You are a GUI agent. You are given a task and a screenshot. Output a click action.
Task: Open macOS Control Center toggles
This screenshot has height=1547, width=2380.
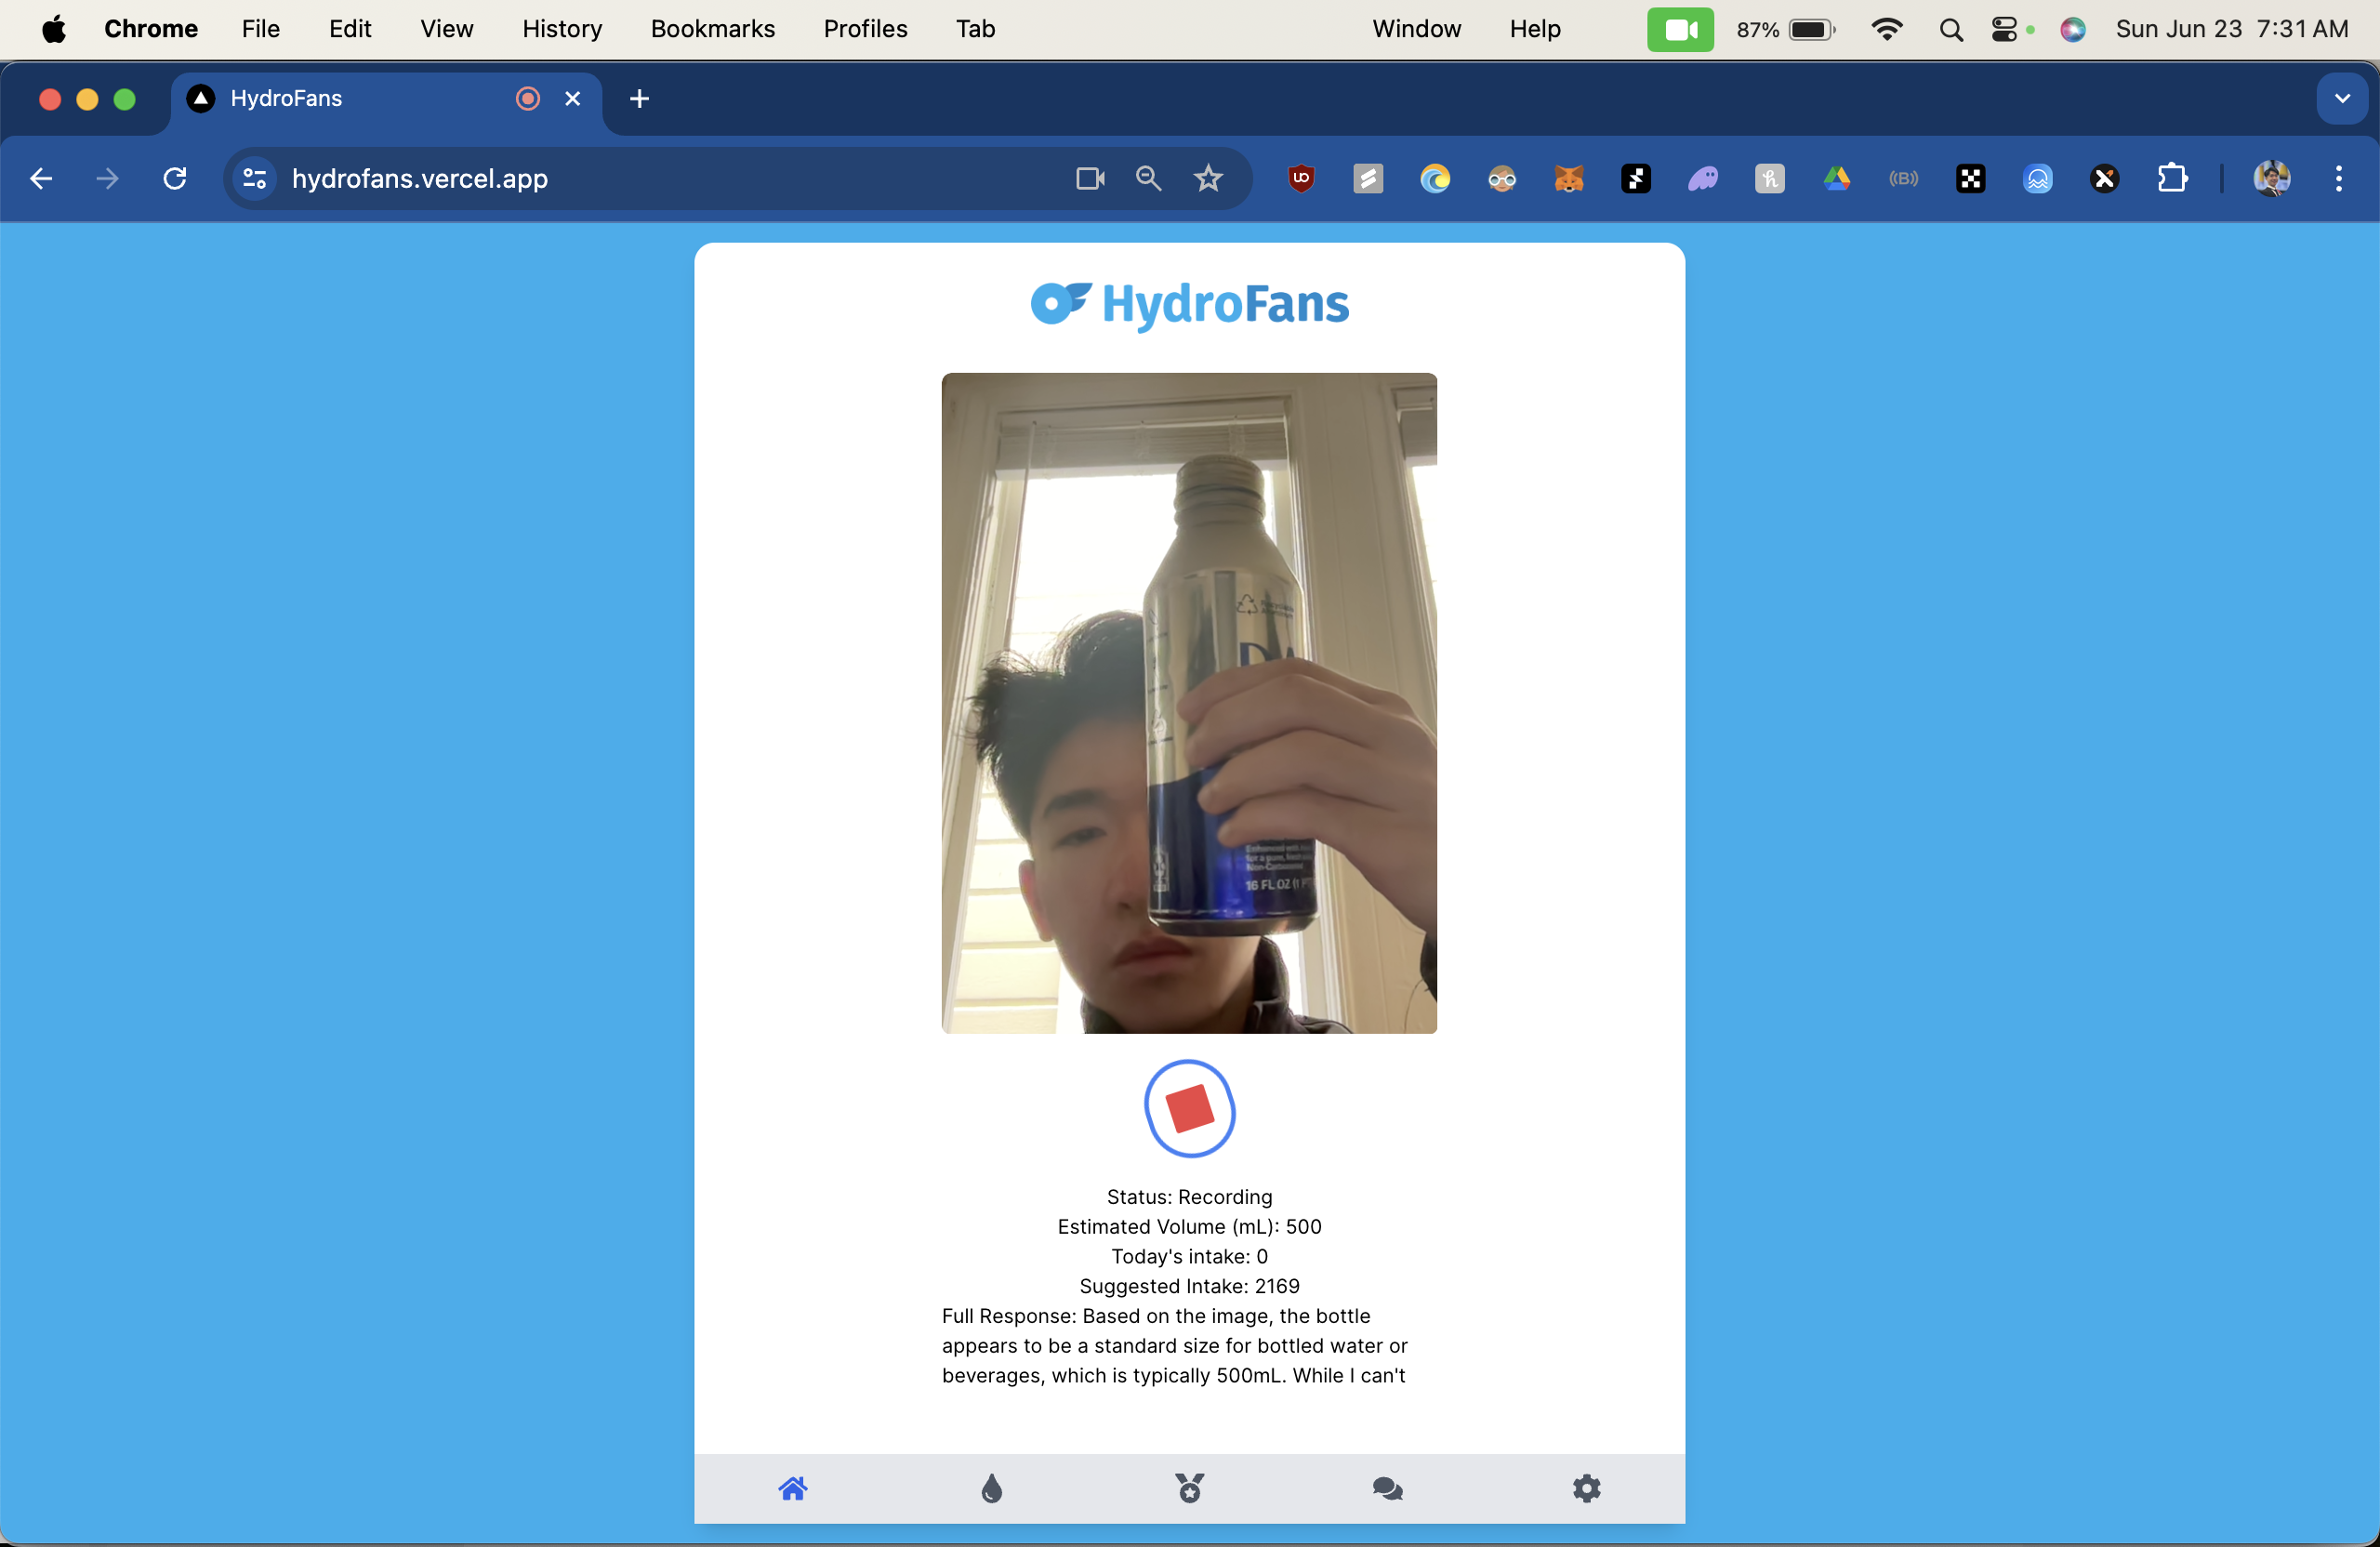(2004, 29)
